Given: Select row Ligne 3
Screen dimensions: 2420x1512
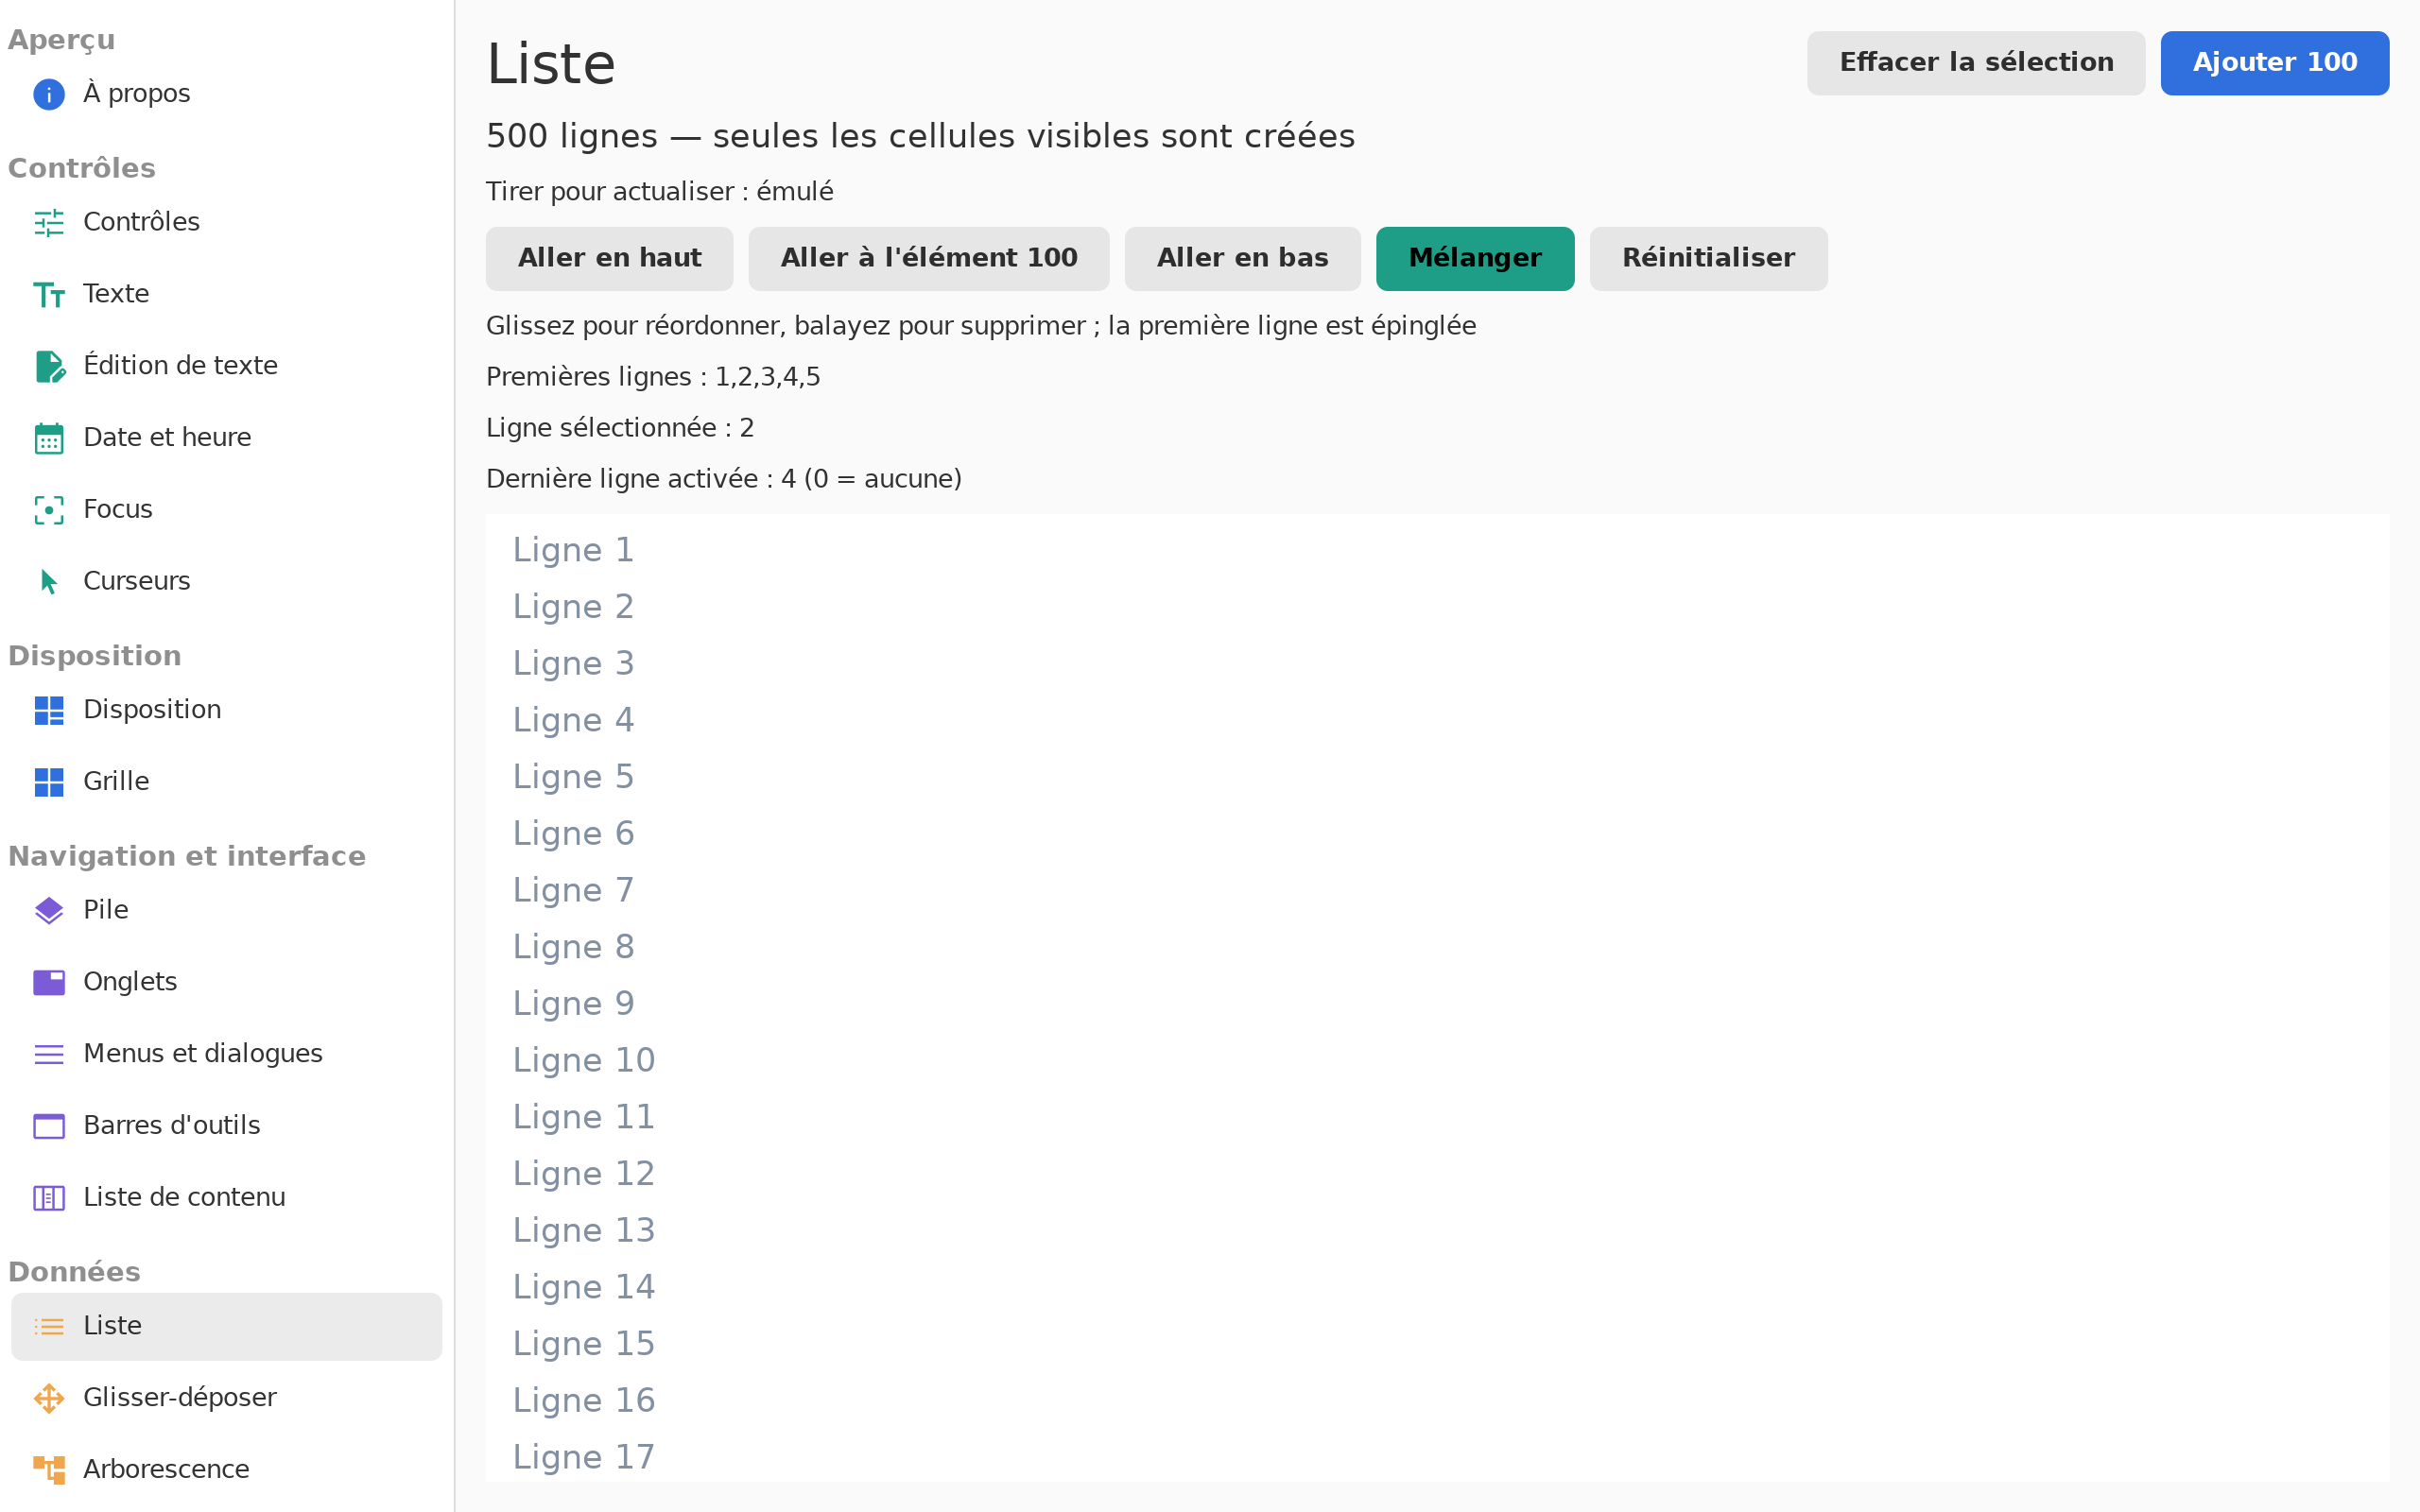Looking at the screenshot, I should (1437, 664).
